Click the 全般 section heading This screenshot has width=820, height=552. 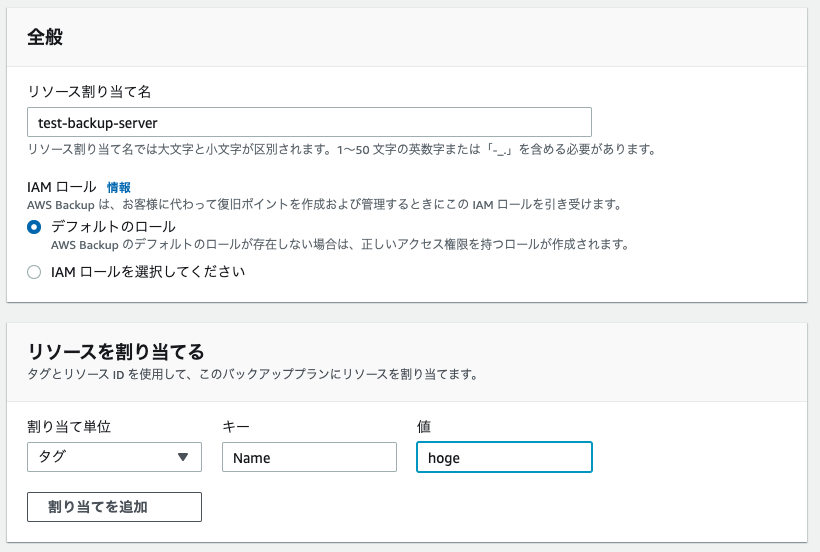tap(45, 37)
